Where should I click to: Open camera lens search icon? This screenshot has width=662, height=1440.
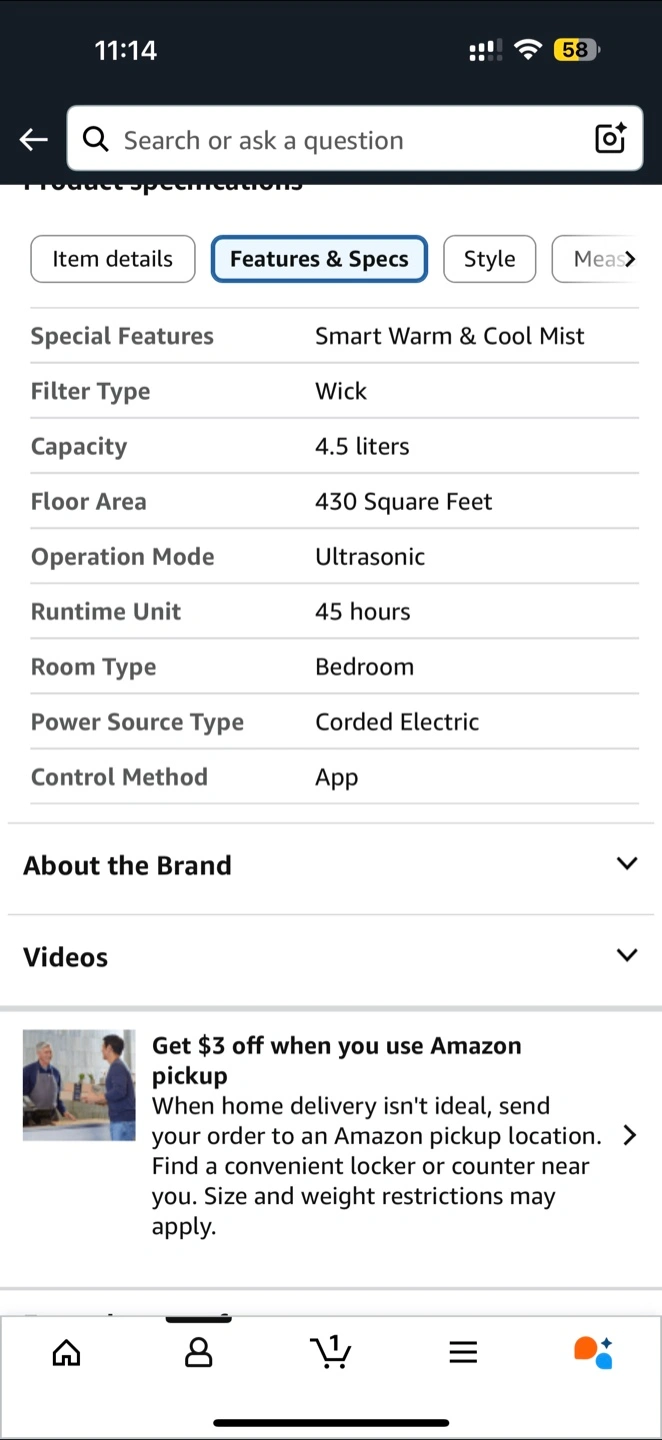tap(610, 138)
